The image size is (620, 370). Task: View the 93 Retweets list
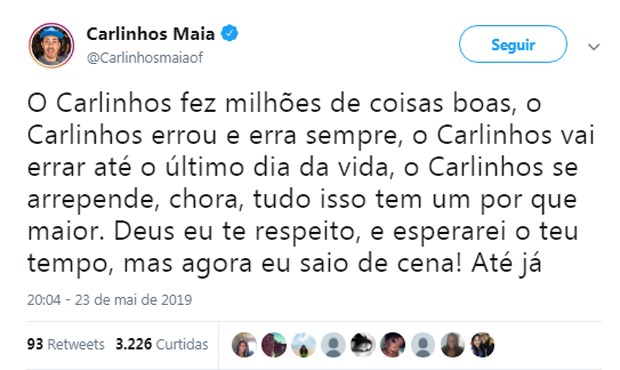(x=66, y=344)
